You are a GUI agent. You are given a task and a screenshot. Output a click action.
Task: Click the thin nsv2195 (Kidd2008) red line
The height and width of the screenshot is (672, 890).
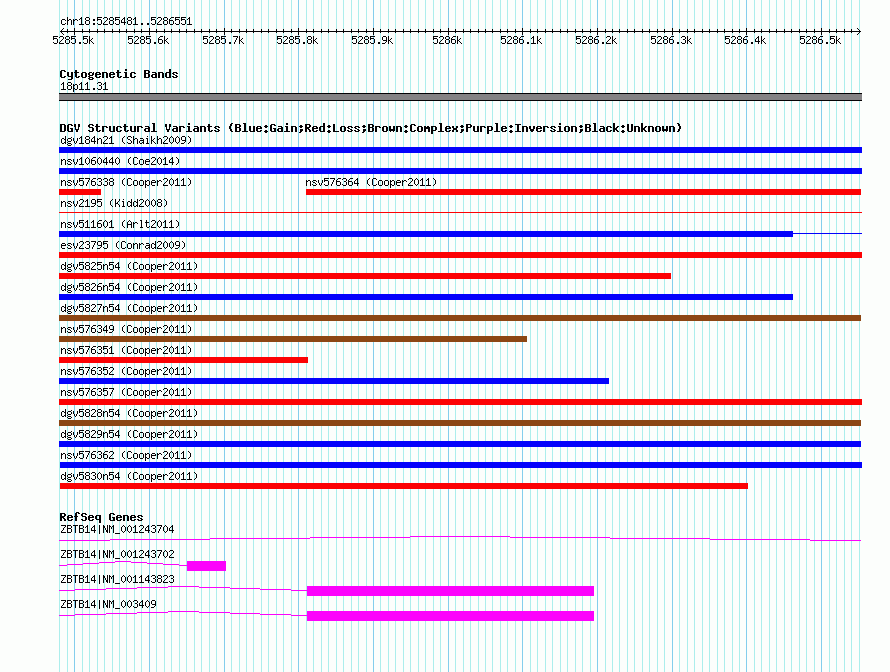point(460,212)
